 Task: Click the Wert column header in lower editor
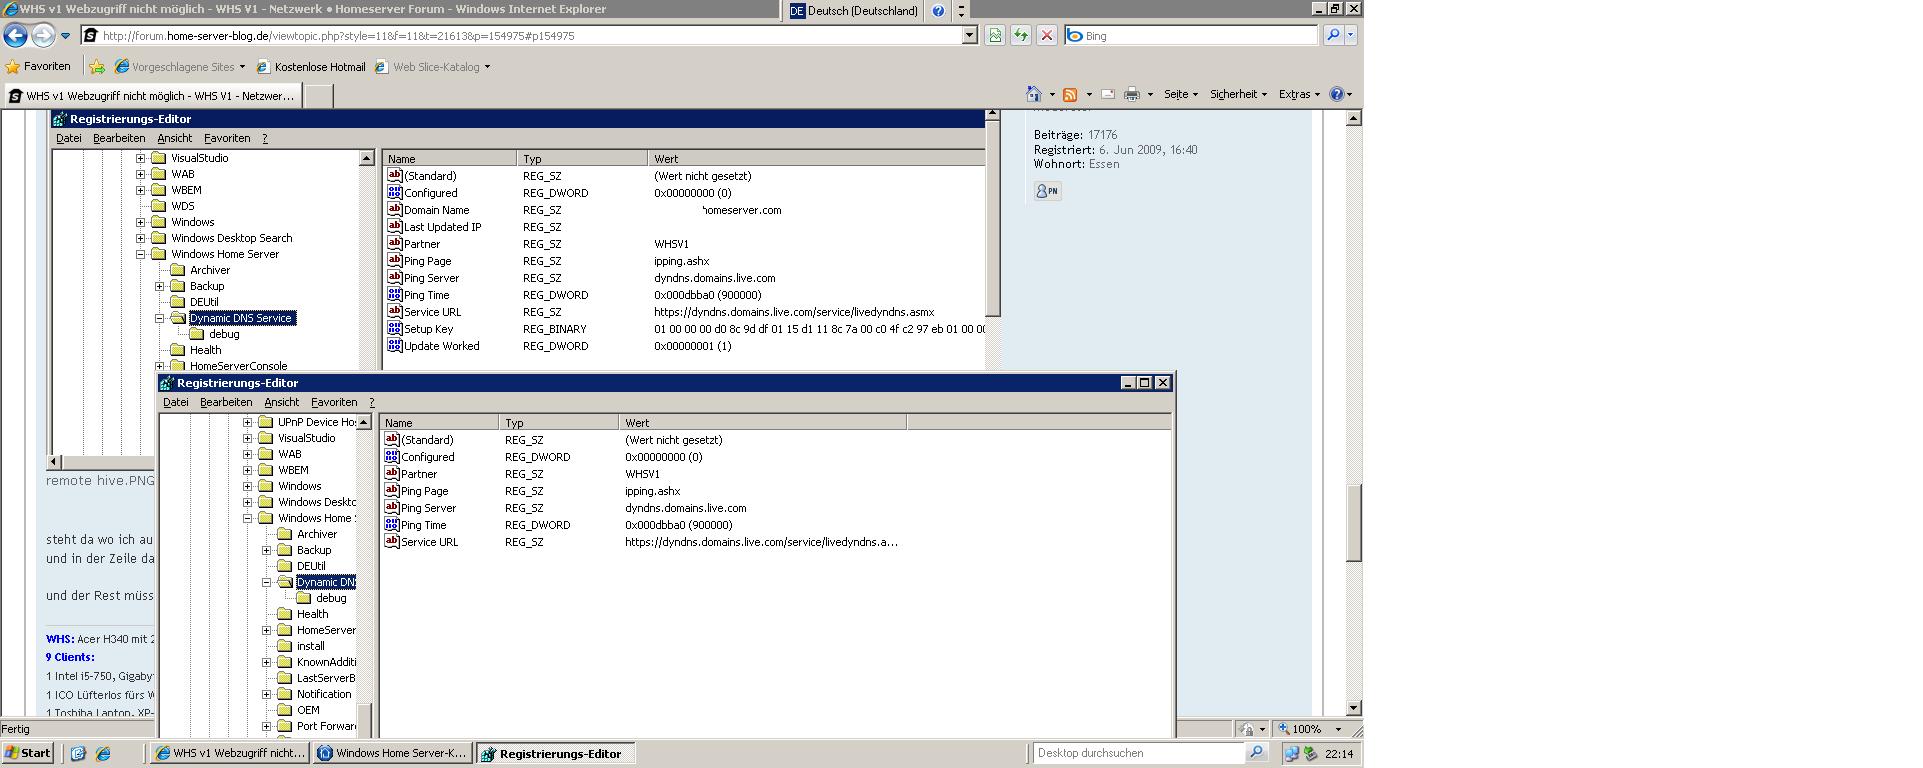pos(763,423)
